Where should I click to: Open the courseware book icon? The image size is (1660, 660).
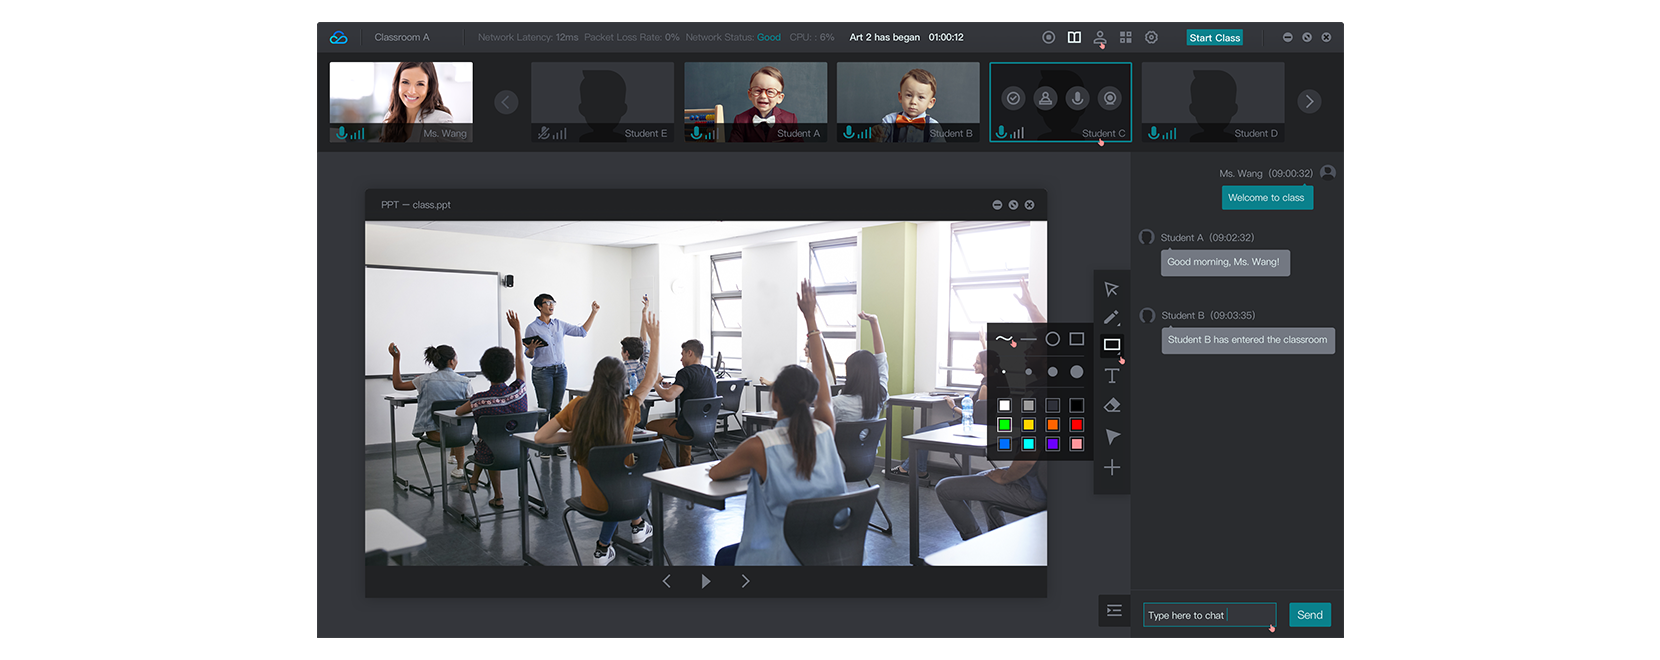pos(1074,37)
